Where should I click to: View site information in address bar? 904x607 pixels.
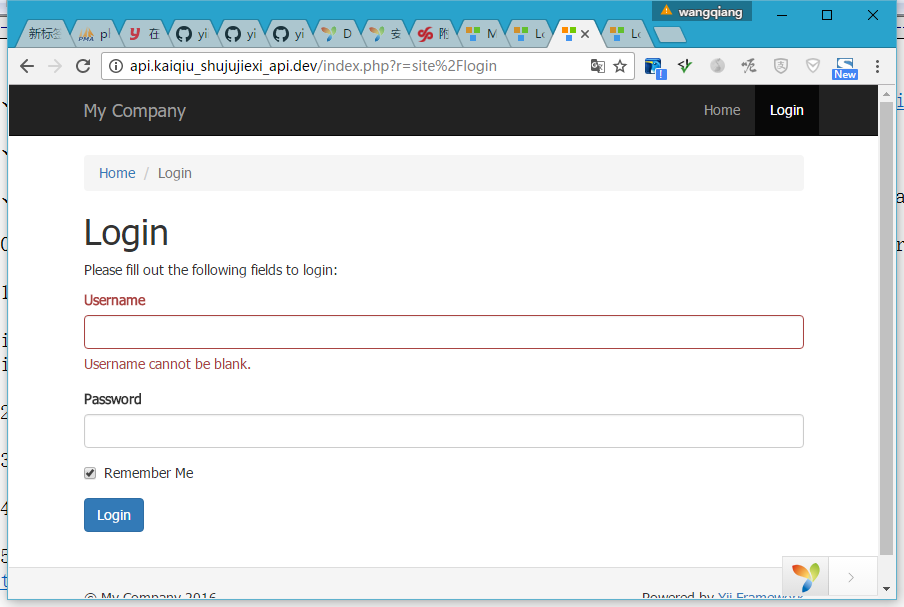point(116,66)
